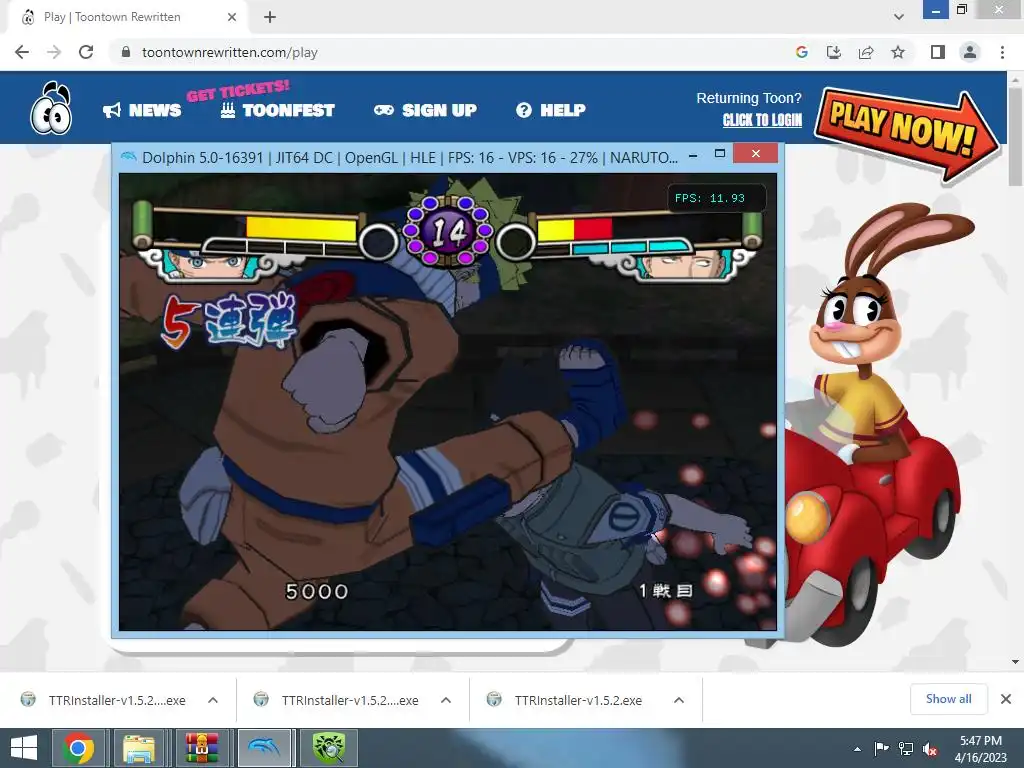This screenshot has height=768, width=1024.
Task: Close the downloads bar
Action: pyautogui.click(x=1006, y=699)
